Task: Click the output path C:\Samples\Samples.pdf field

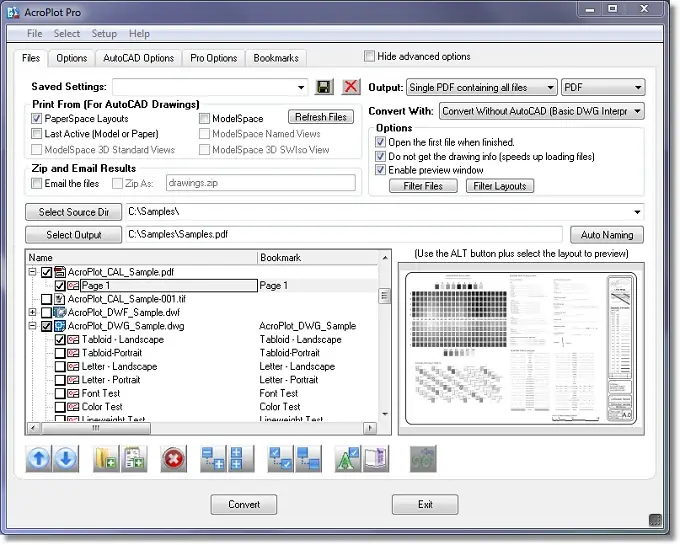Action: tap(344, 235)
